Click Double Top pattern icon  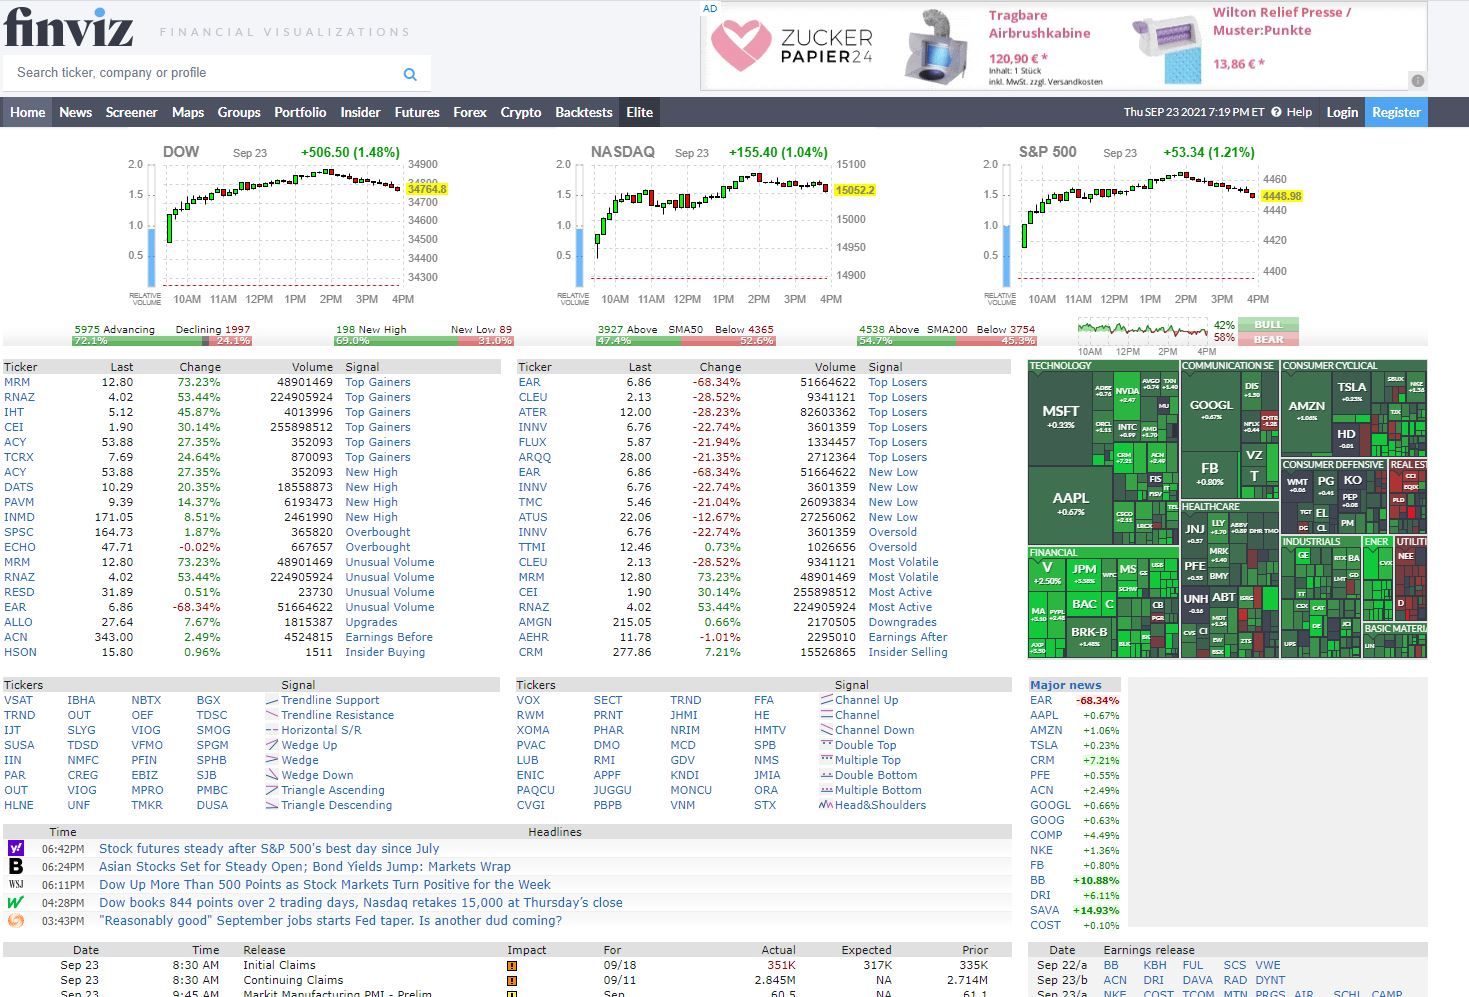coord(826,745)
